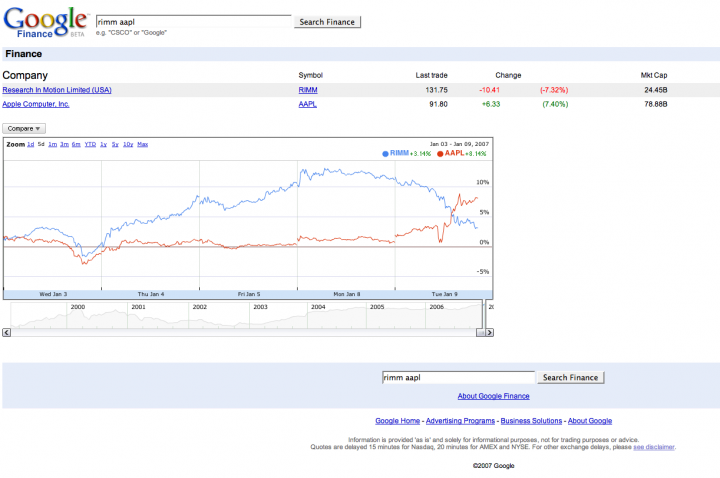
Task: Click the AAPL percent change (7.40%)
Action: [x=555, y=104]
